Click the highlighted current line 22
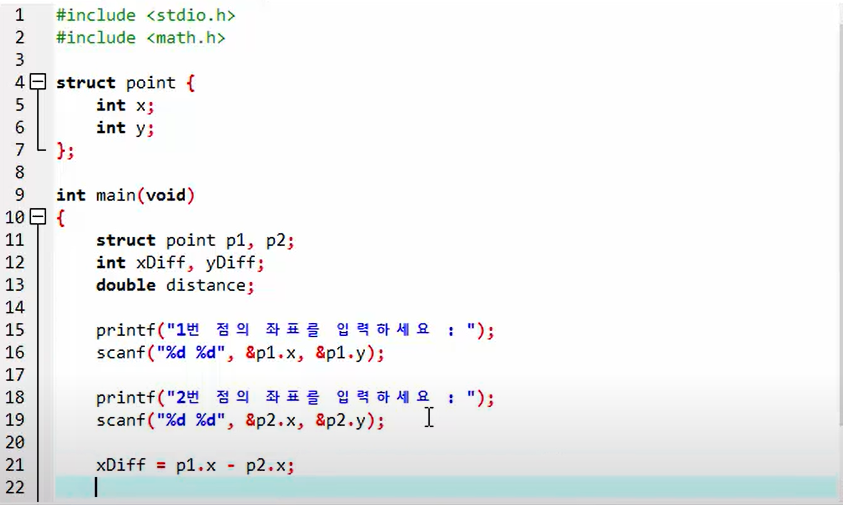The image size is (843, 505). tap(445, 487)
